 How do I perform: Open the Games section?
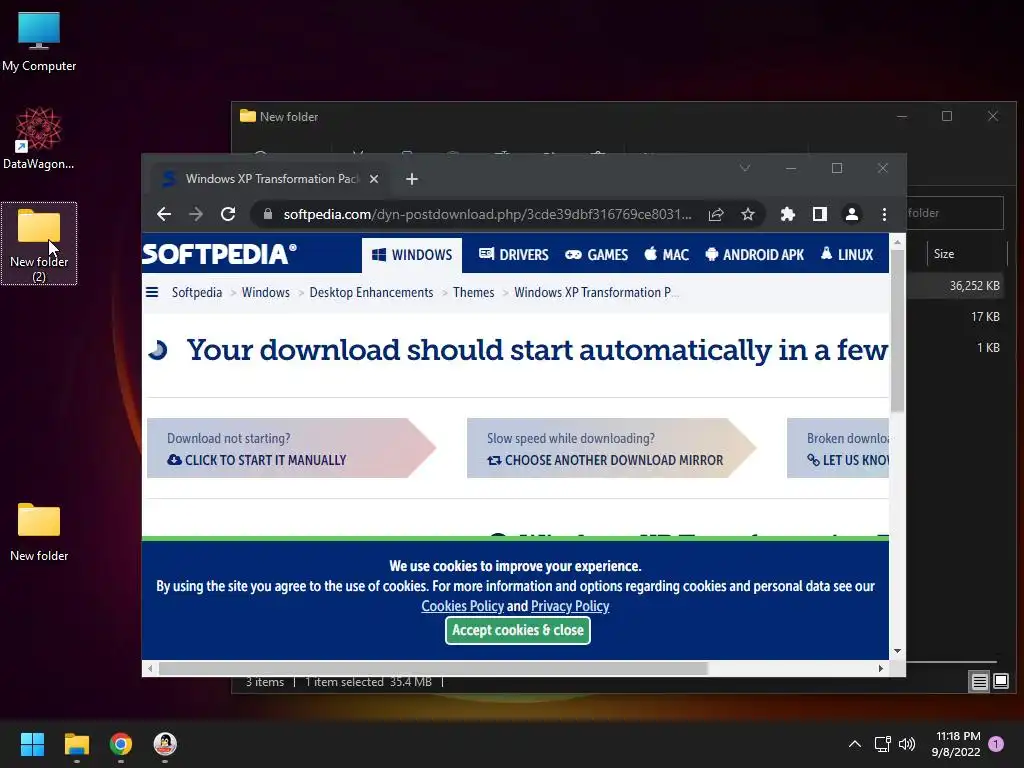pos(597,255)
